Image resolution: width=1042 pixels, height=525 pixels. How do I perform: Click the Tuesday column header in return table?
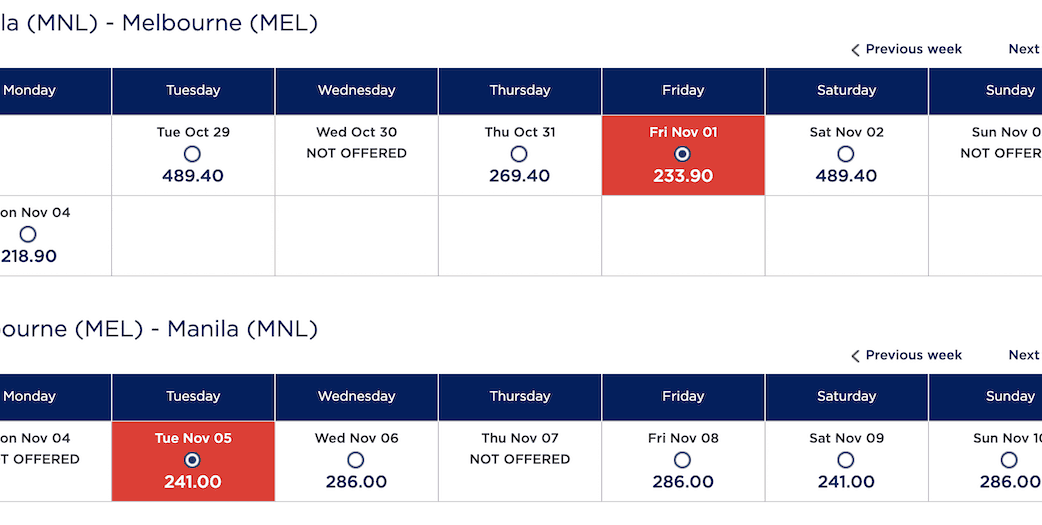point(193,397)
